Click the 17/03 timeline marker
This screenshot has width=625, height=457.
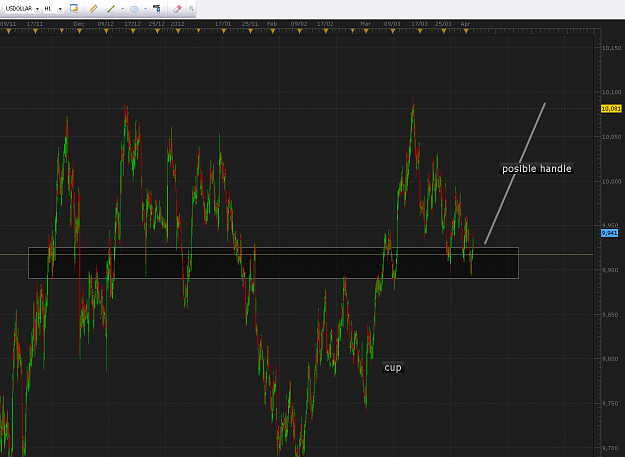coord(420,31)
